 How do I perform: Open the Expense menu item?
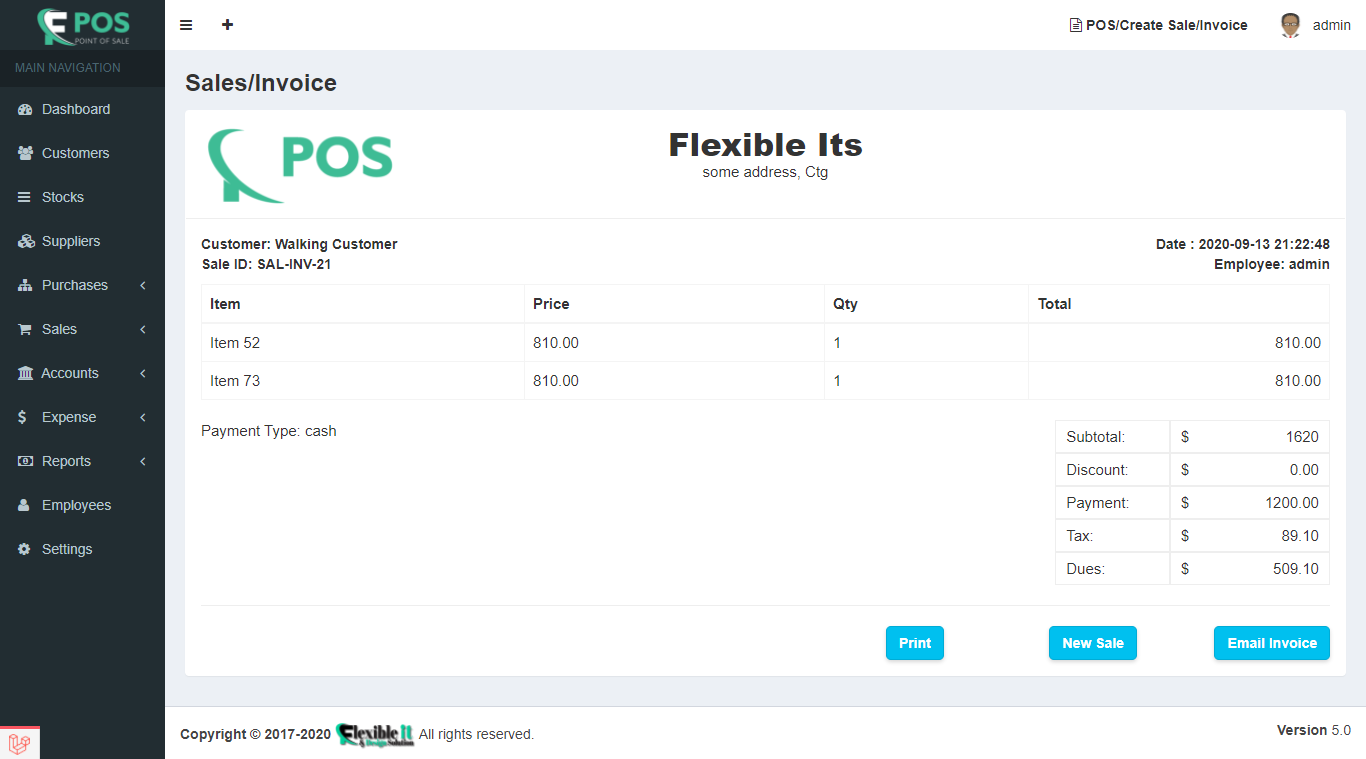(66, 417)
